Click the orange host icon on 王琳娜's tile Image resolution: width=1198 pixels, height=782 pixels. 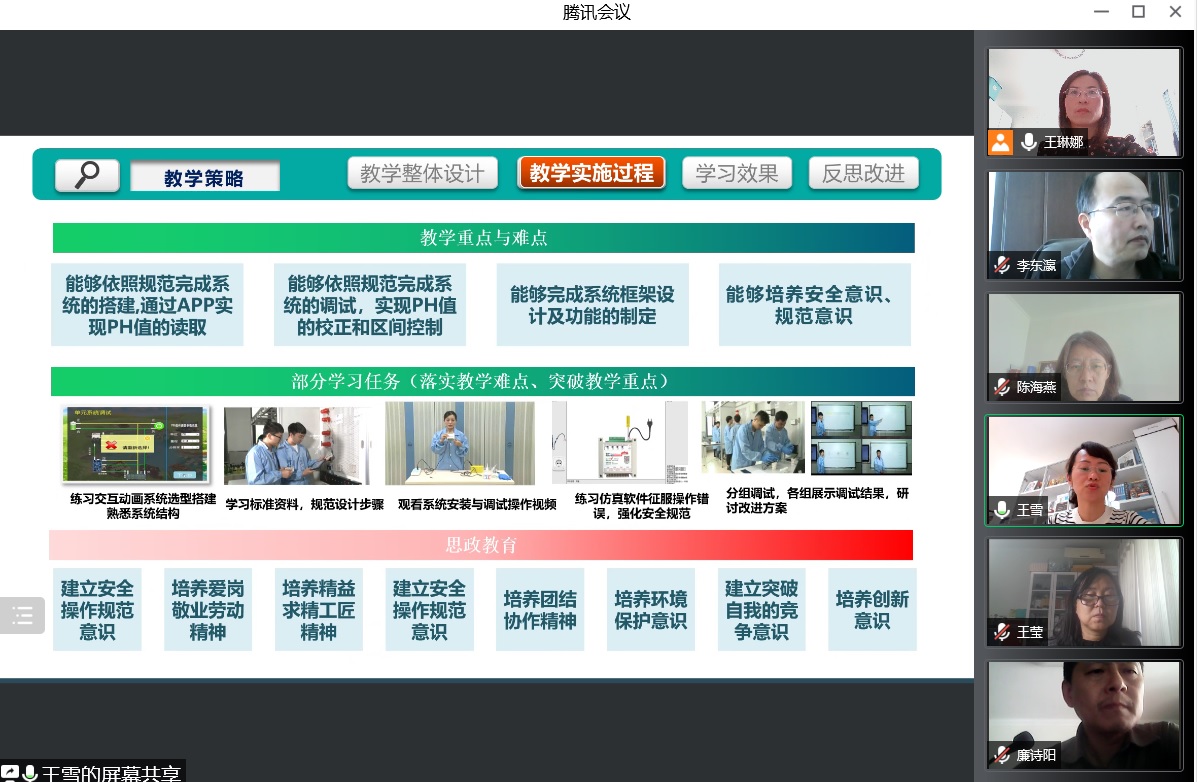(x=1000, y=142)
